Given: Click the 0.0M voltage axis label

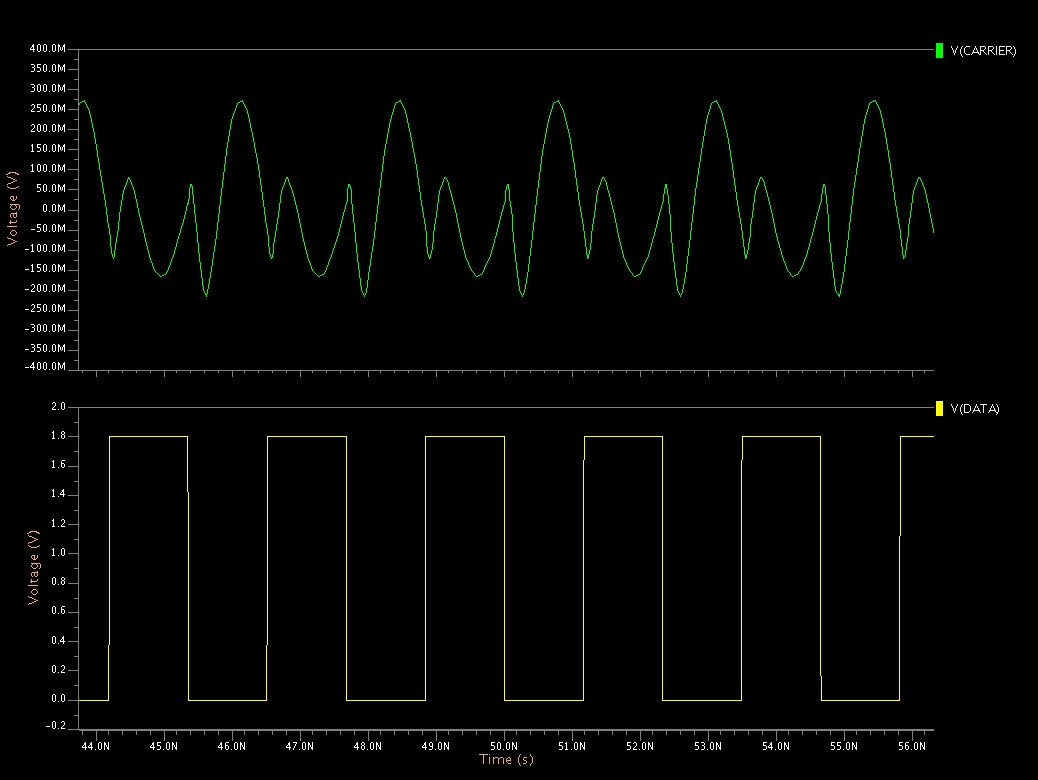Looking at the screenshot, I should pyautogui.click(x=54, y=209).
